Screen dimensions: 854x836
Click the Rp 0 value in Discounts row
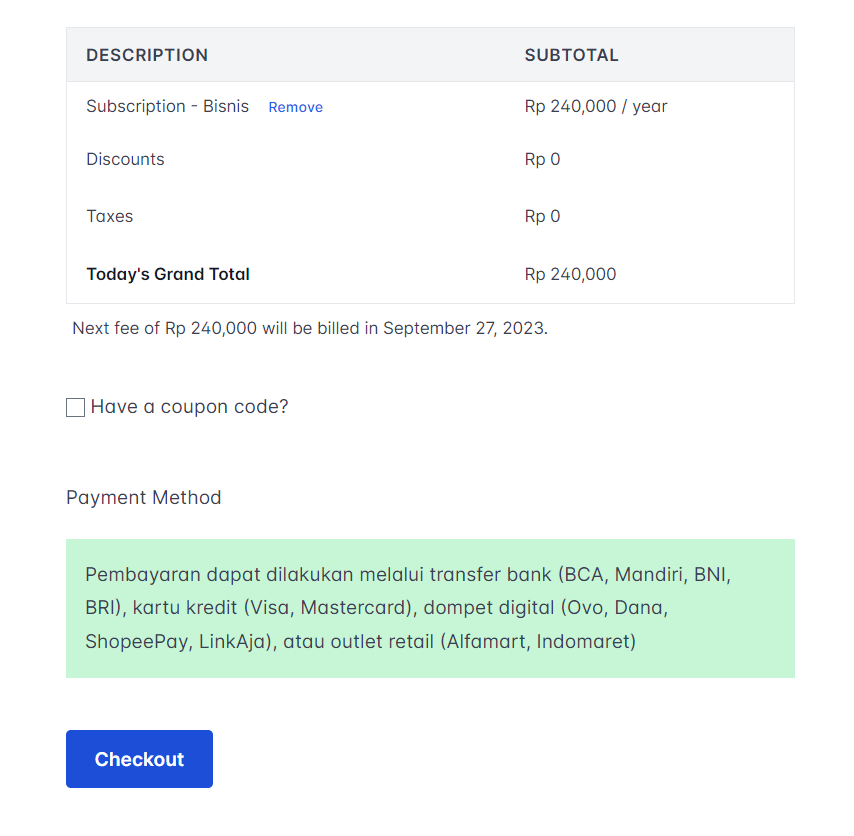coord(542,159)
